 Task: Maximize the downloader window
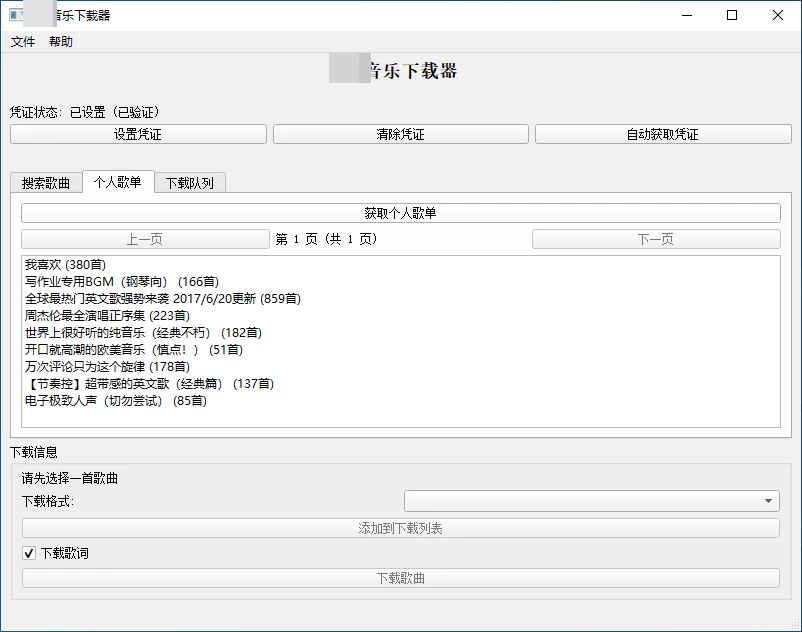point(732,15)
